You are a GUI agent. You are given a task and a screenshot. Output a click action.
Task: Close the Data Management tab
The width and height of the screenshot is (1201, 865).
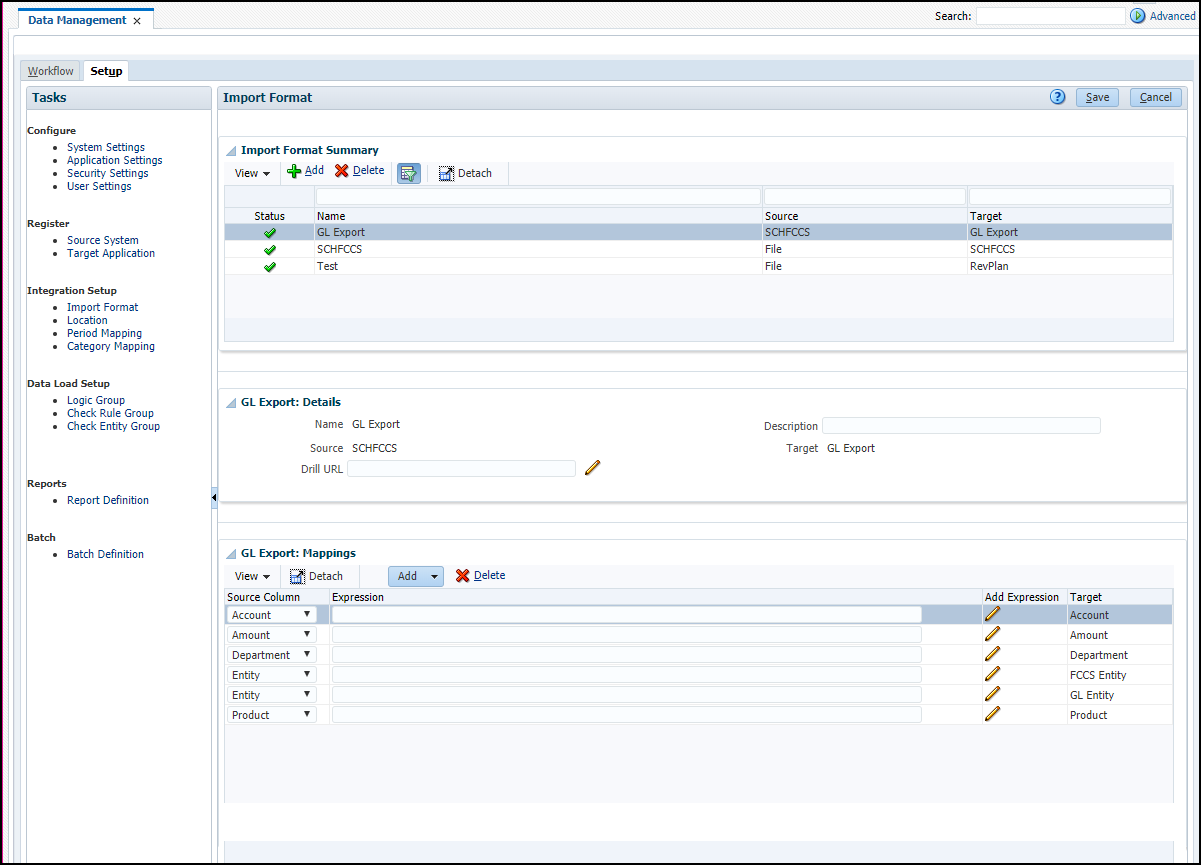pyautogui.click(x=137, y=18)
